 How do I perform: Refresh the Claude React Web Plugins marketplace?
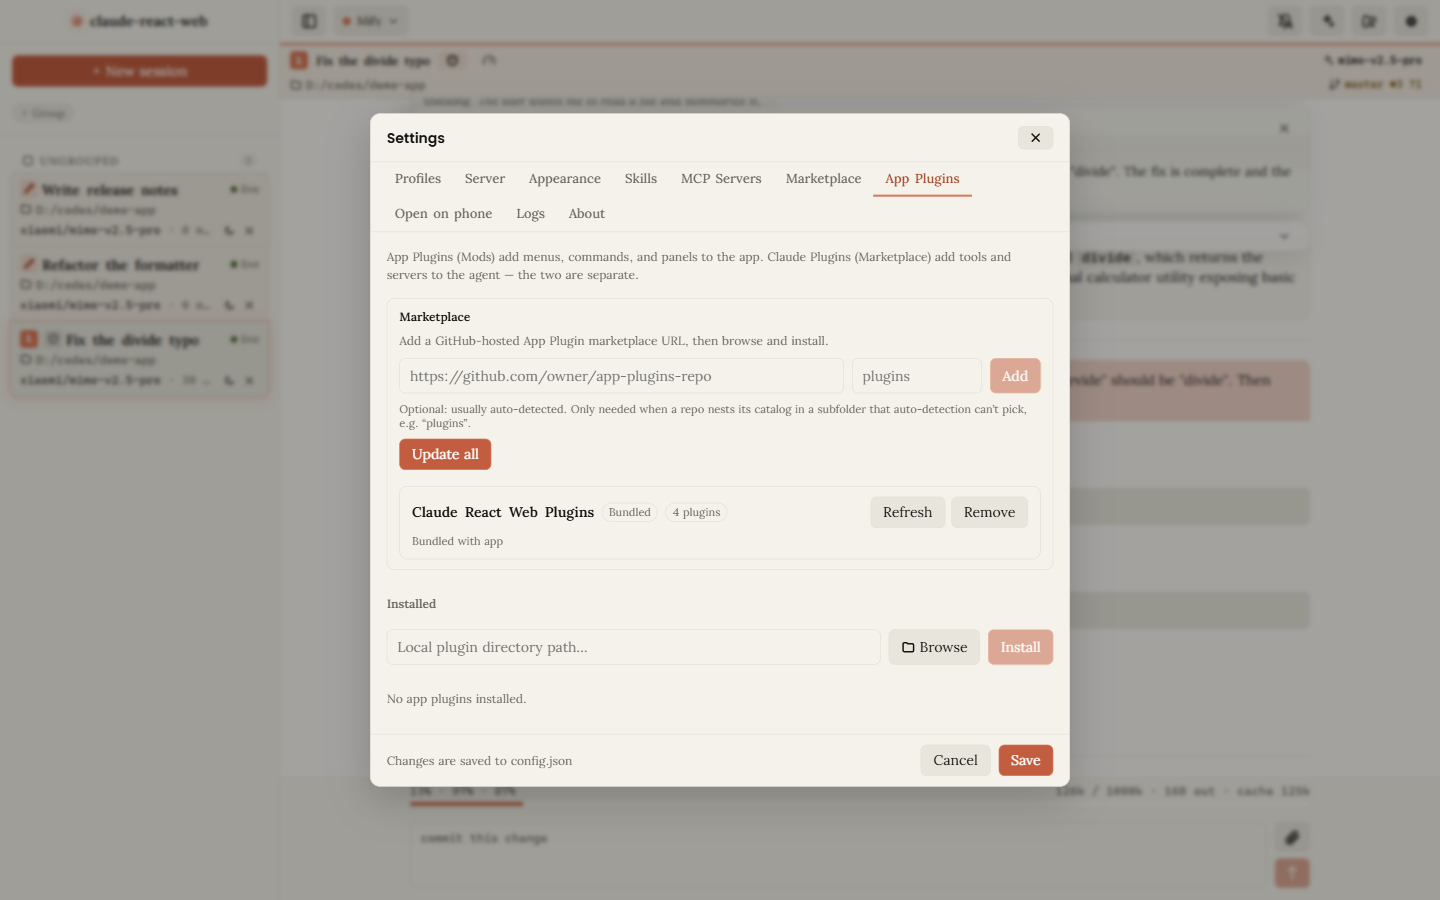pos(907,512)
